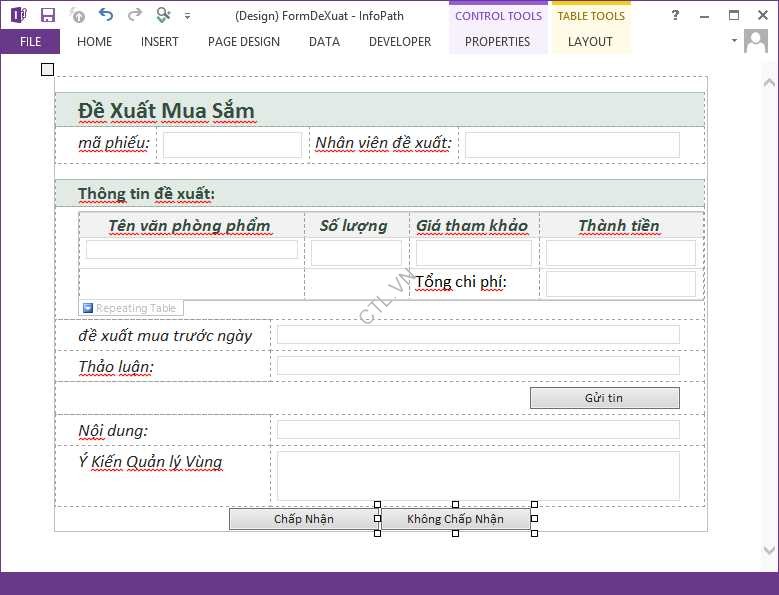779x595 pixels.
Task: Open the FILE tab
Action: coord(30,42)
